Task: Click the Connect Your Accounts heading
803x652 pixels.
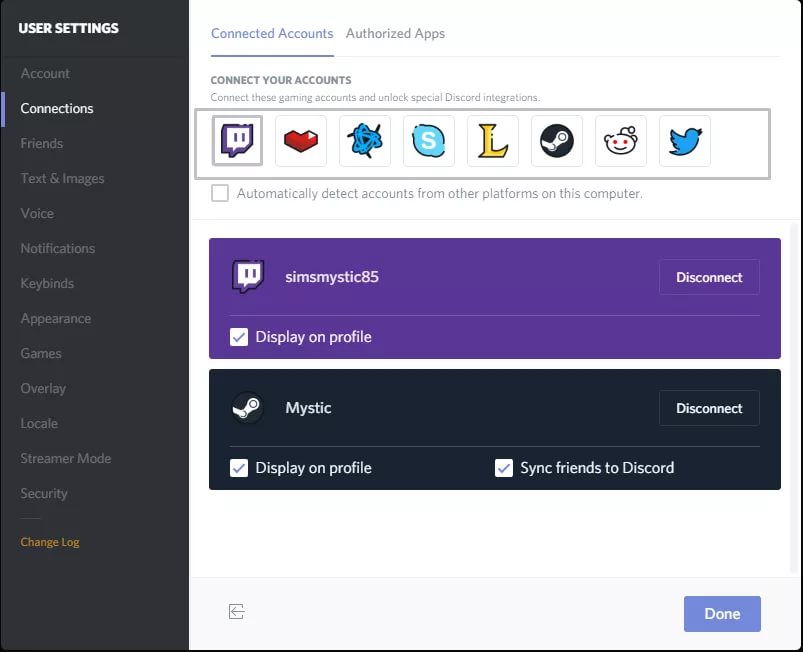Action: (281, 80)
